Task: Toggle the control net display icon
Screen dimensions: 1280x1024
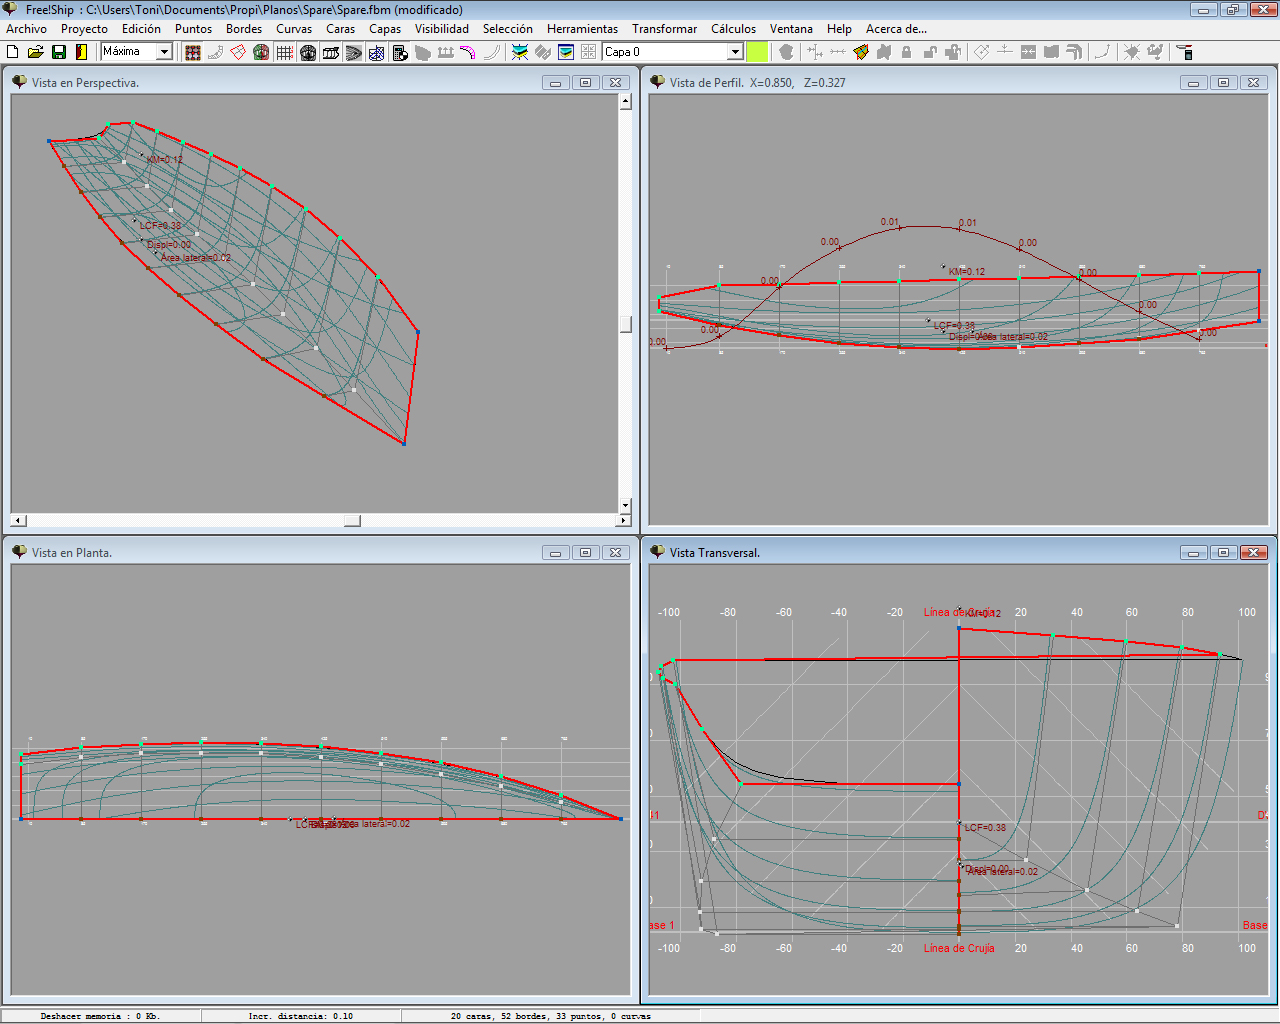Action: [193, 52]
